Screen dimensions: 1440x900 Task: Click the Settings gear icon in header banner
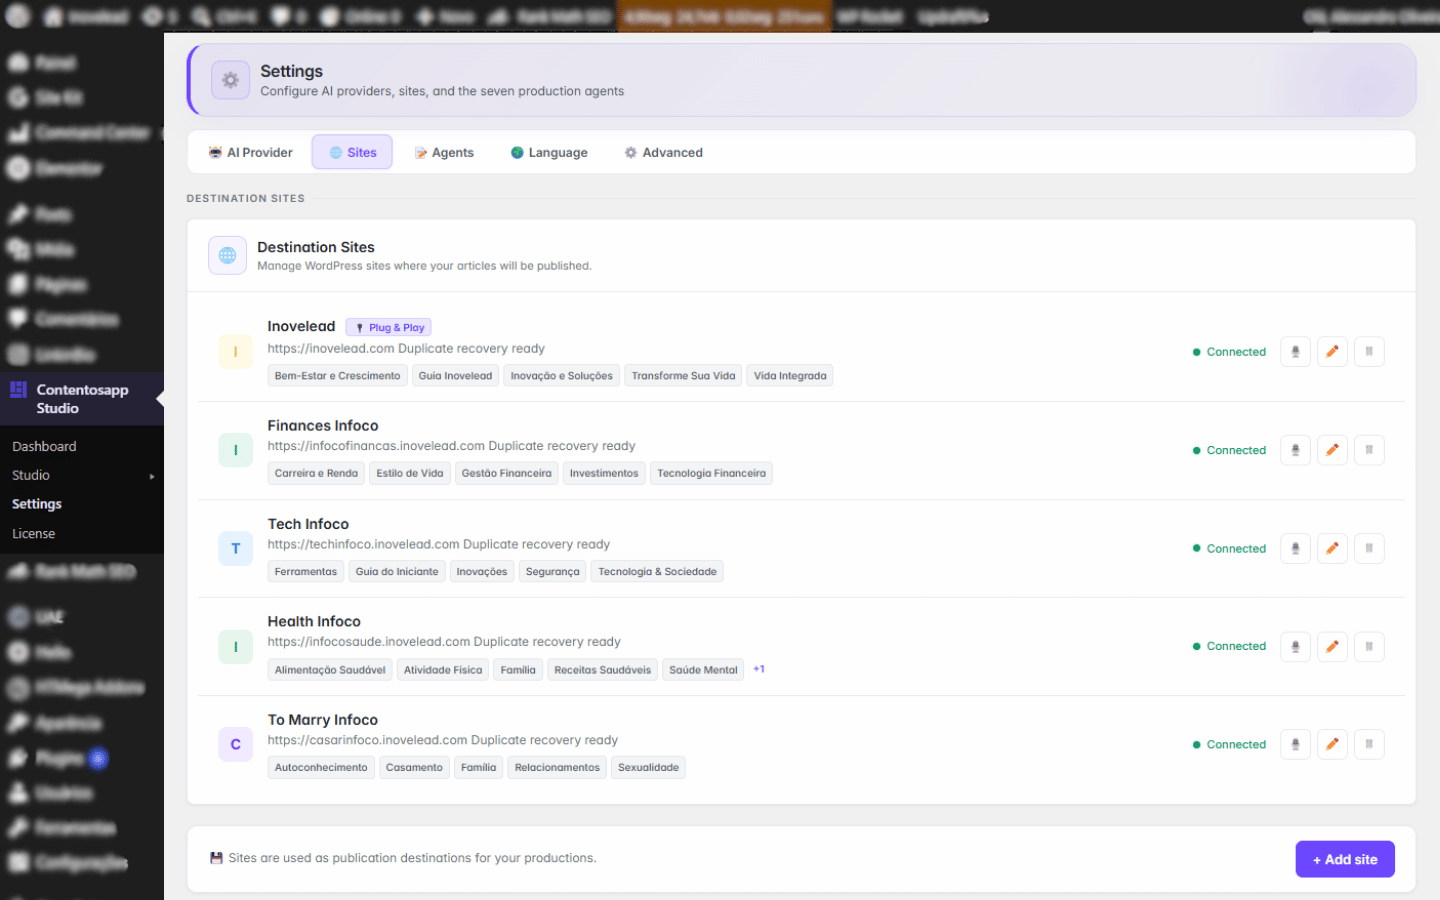(x=230, y=80)
